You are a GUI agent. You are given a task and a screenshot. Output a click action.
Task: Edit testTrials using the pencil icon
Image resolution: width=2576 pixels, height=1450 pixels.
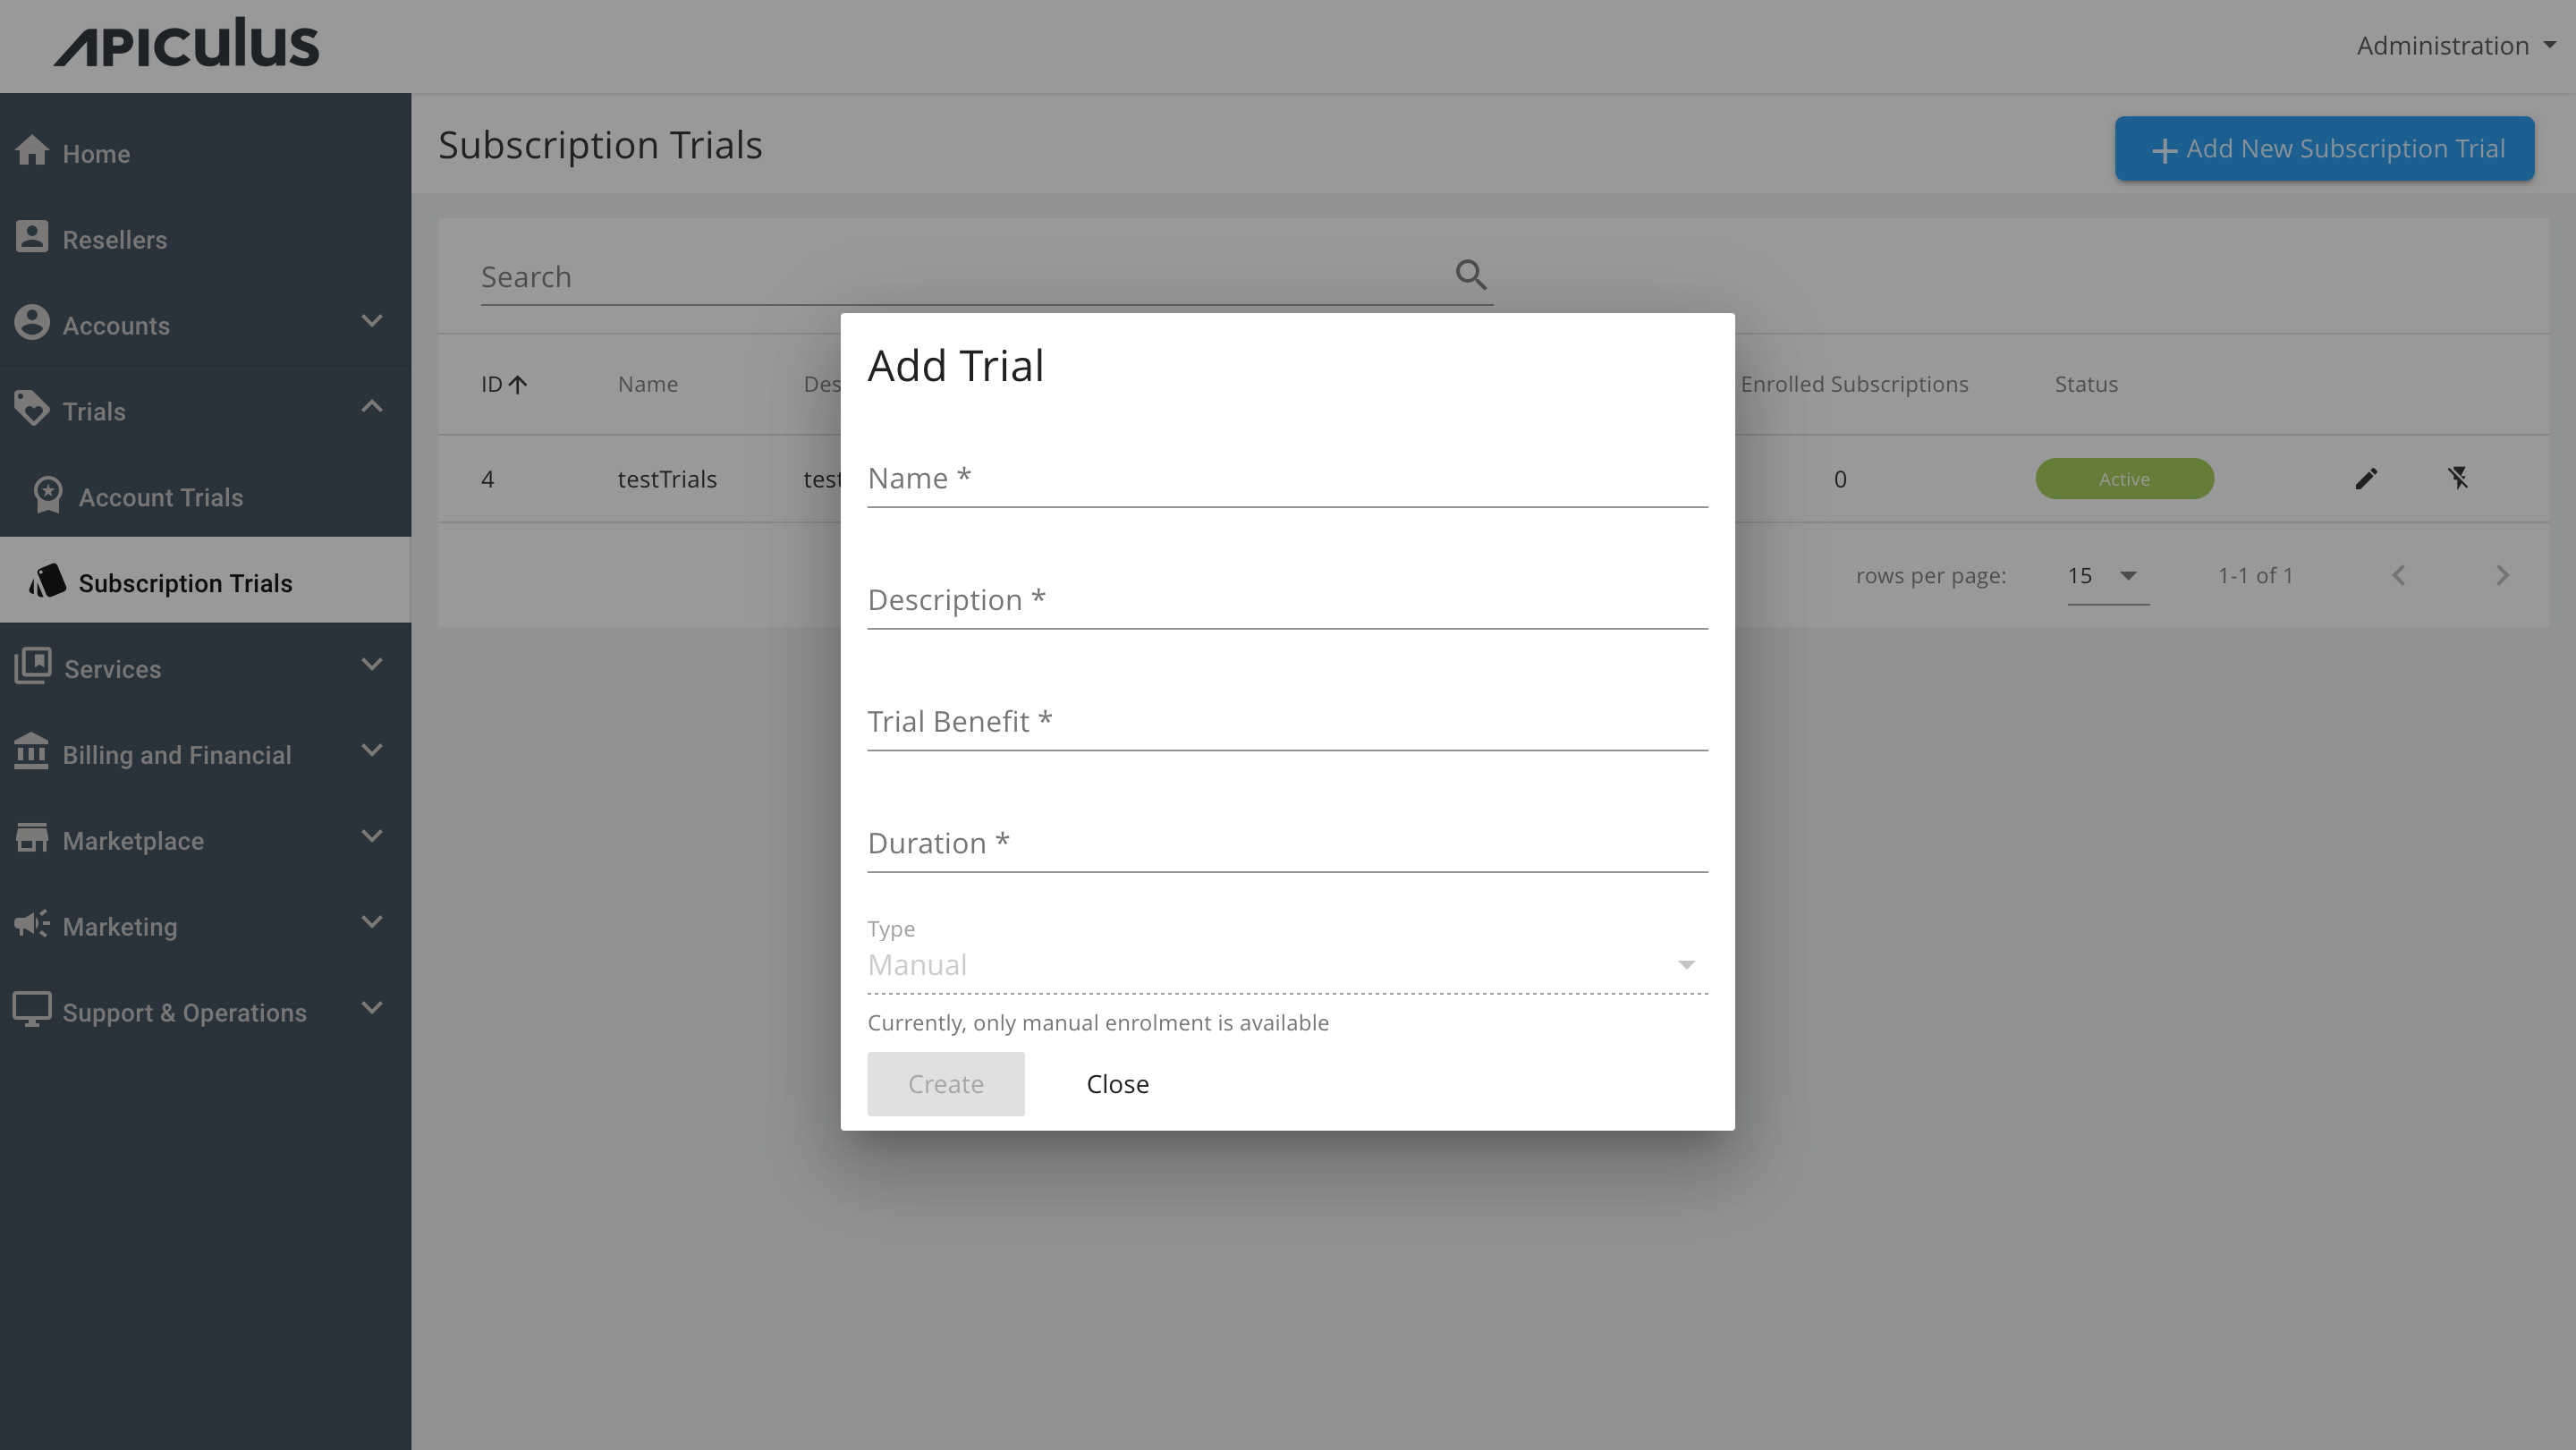click(2367, 478)
